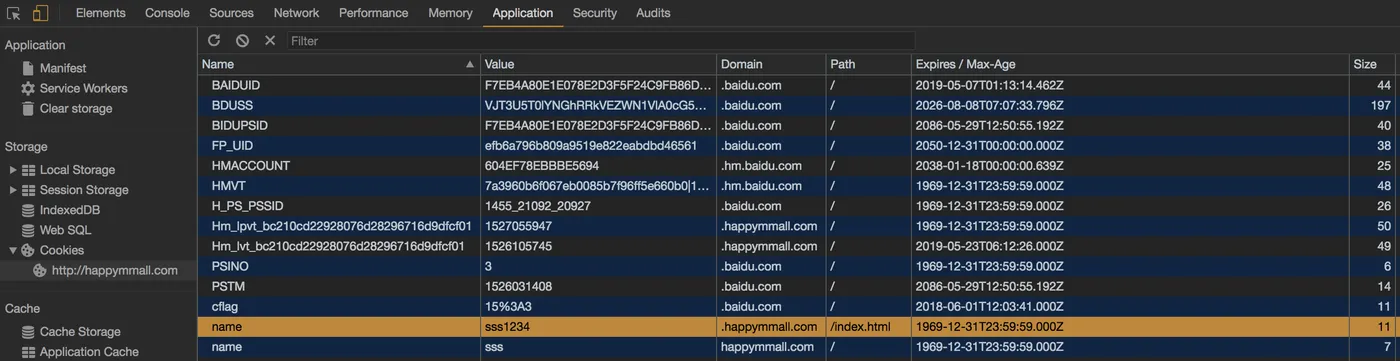Refresh the cookies table
Viewport: 1400px width, 361px height.
pos(214,40)
